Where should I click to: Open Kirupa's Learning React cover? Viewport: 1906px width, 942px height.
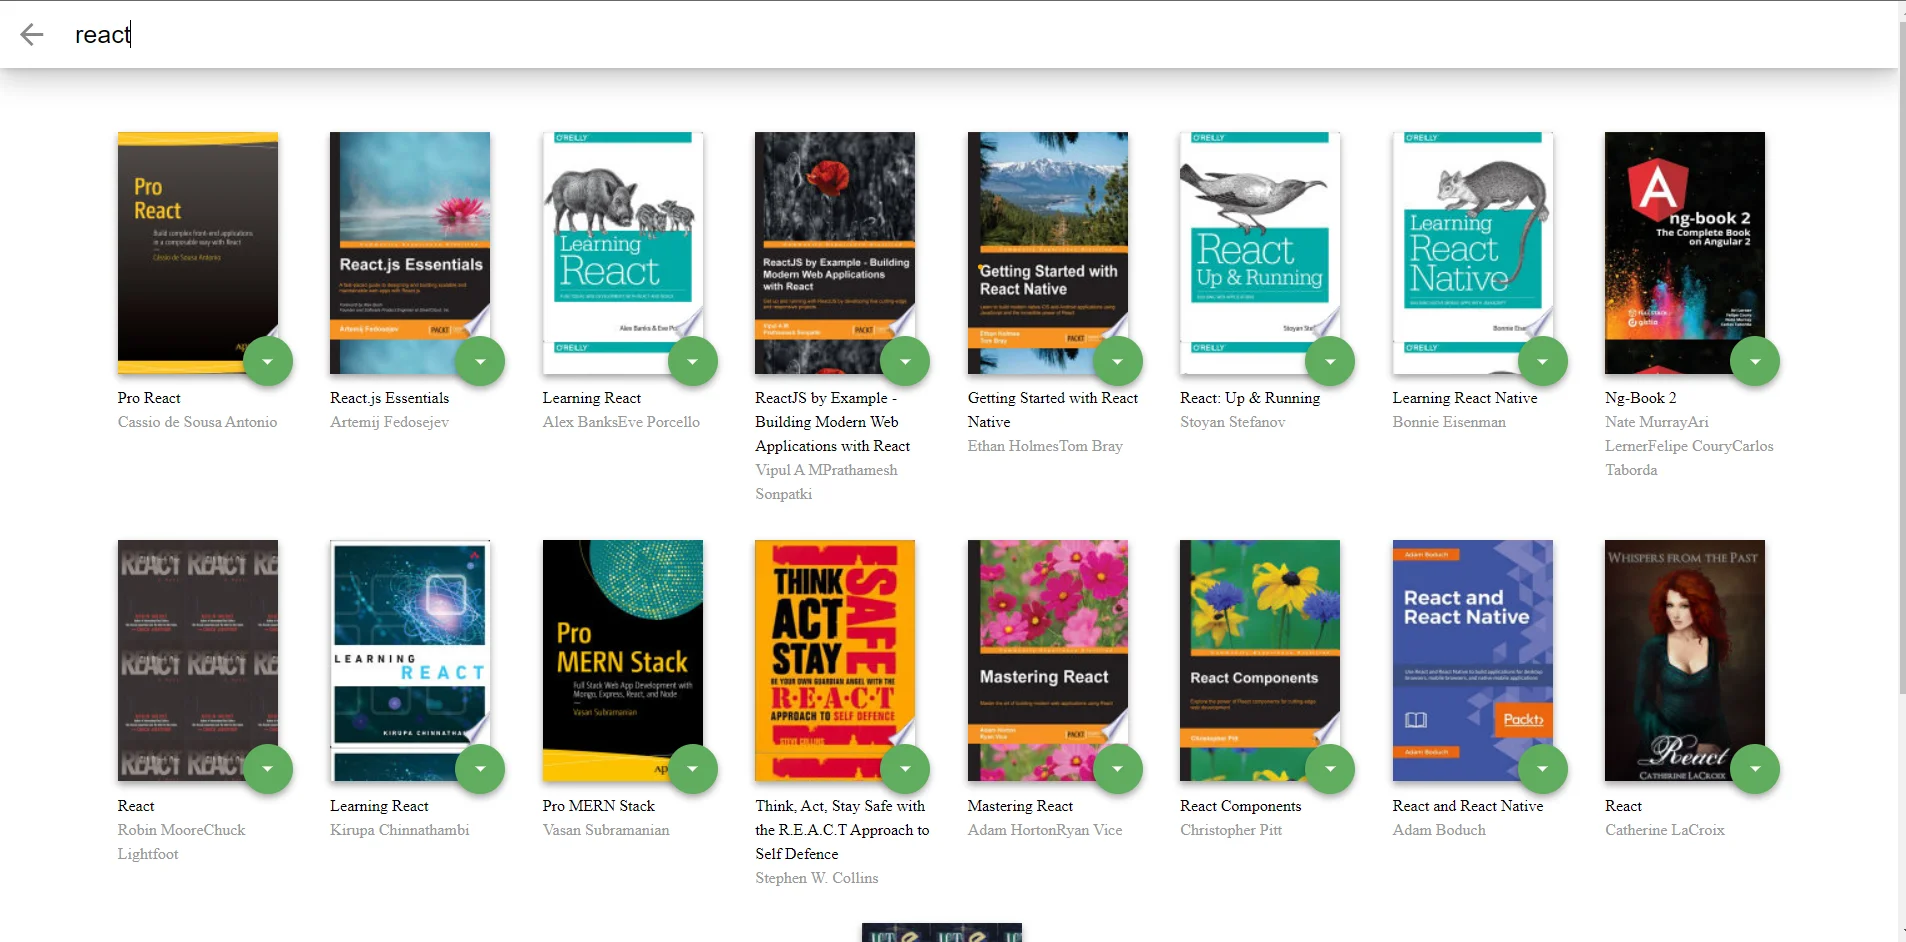coord(410,661)
